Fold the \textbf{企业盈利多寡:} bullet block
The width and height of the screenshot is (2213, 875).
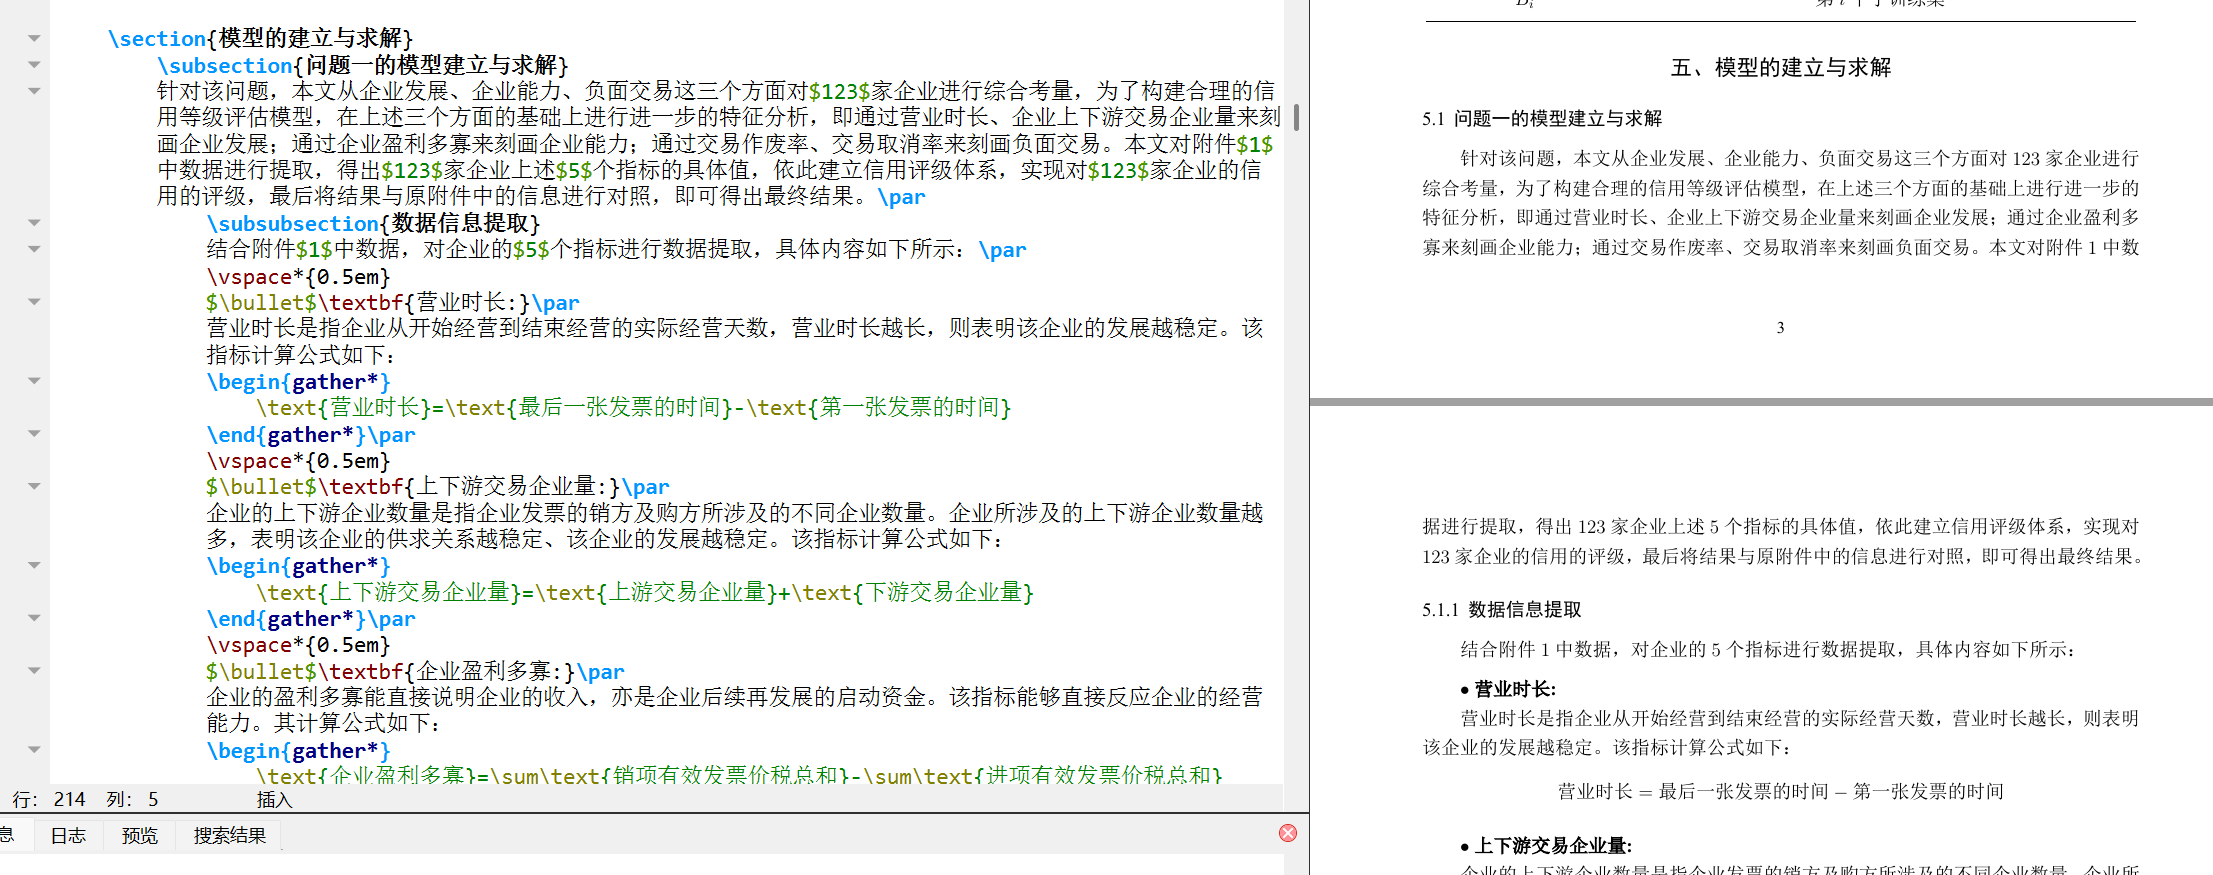coord(34,671)
